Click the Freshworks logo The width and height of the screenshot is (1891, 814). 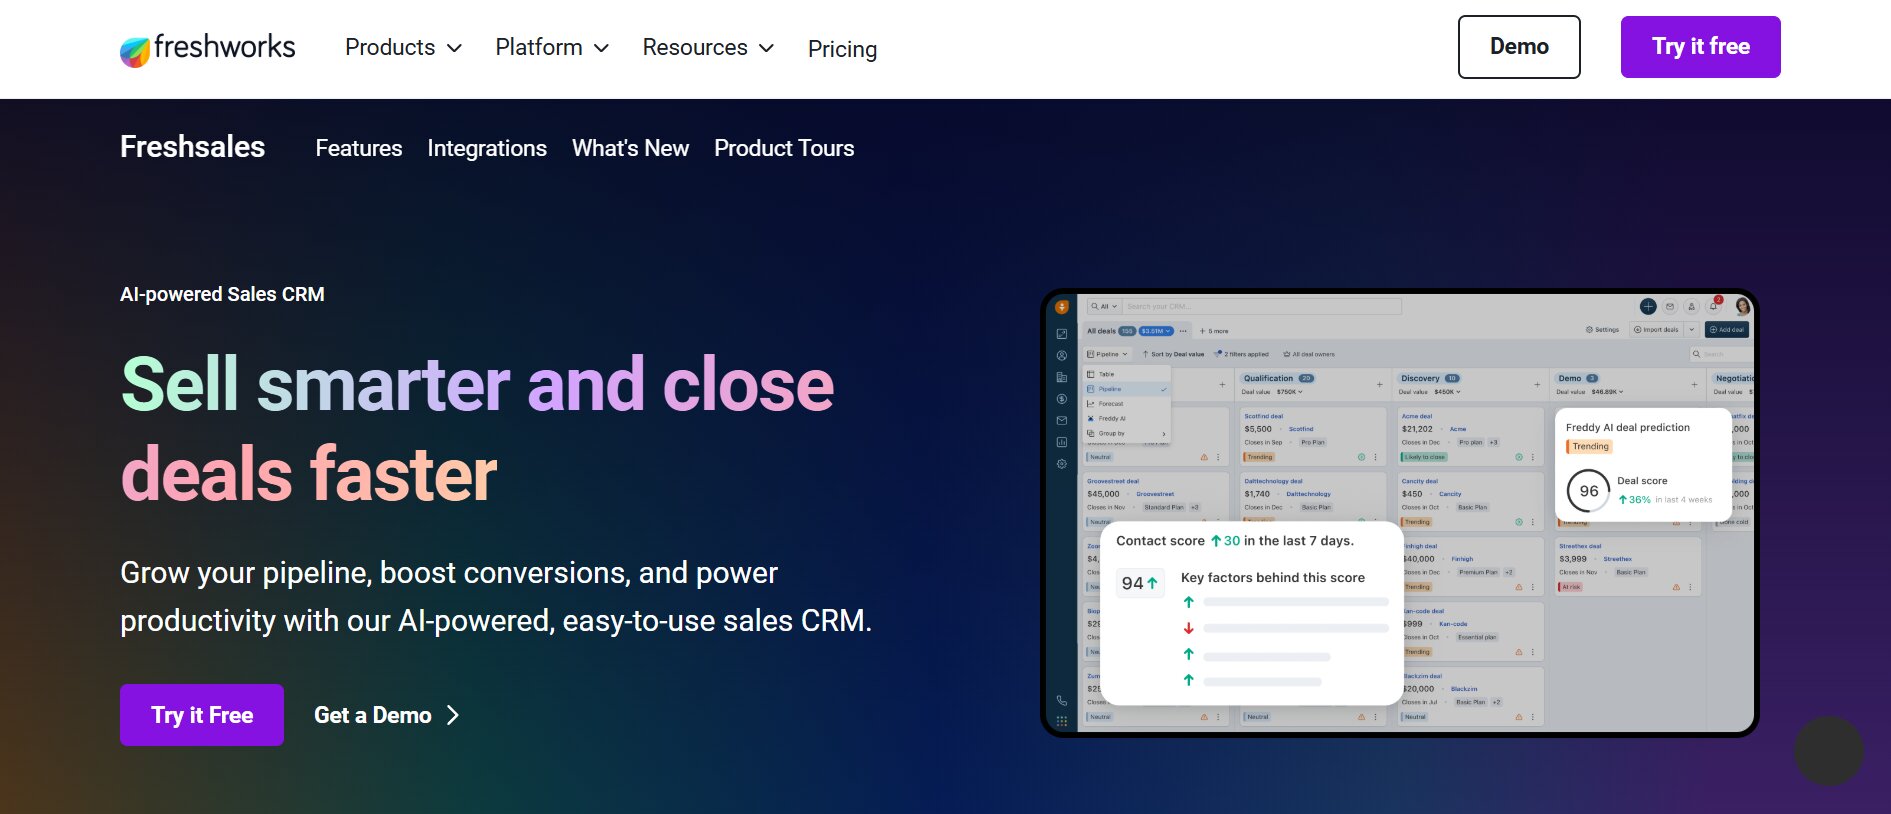click(207, 48)
